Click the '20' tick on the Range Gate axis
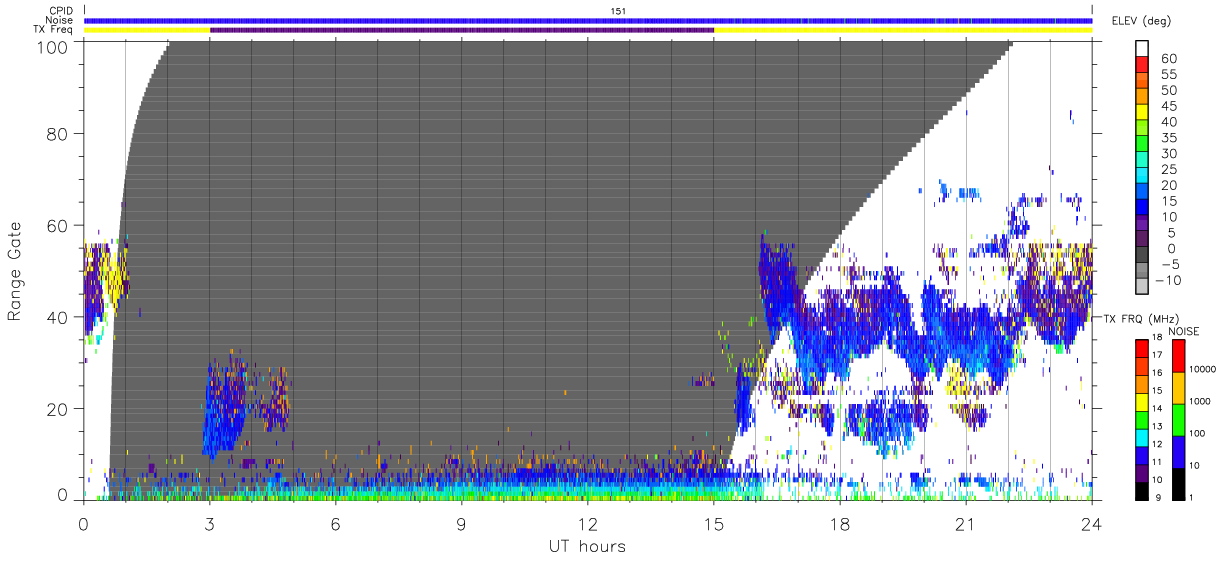This screenshot has width=1228, height=567. click(x=59, y=408)
